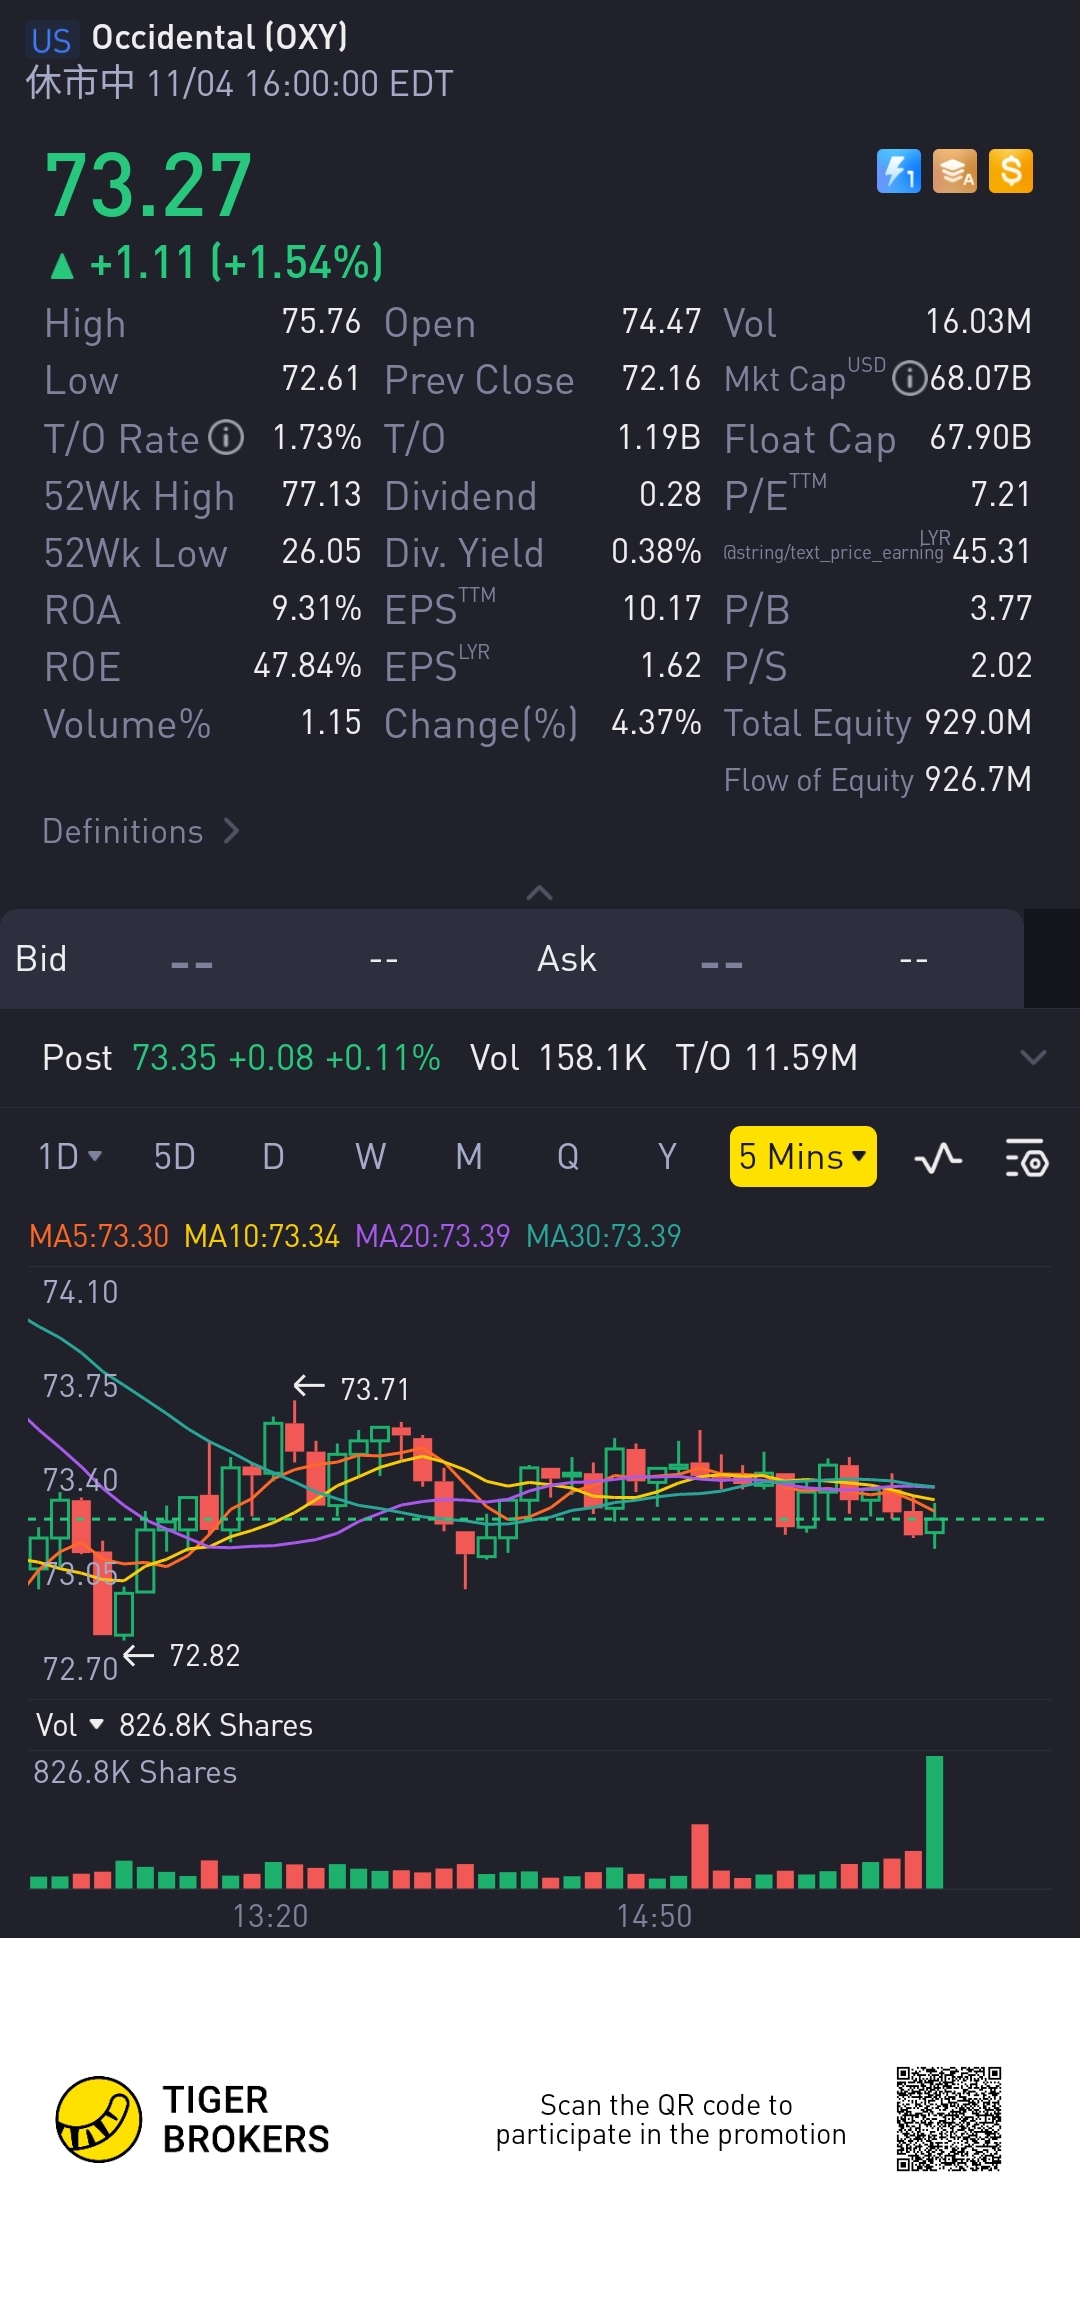The image size is (1080, 2302).
Task: Tap the 14:50 time axis label
Action: click(654, 1916)
